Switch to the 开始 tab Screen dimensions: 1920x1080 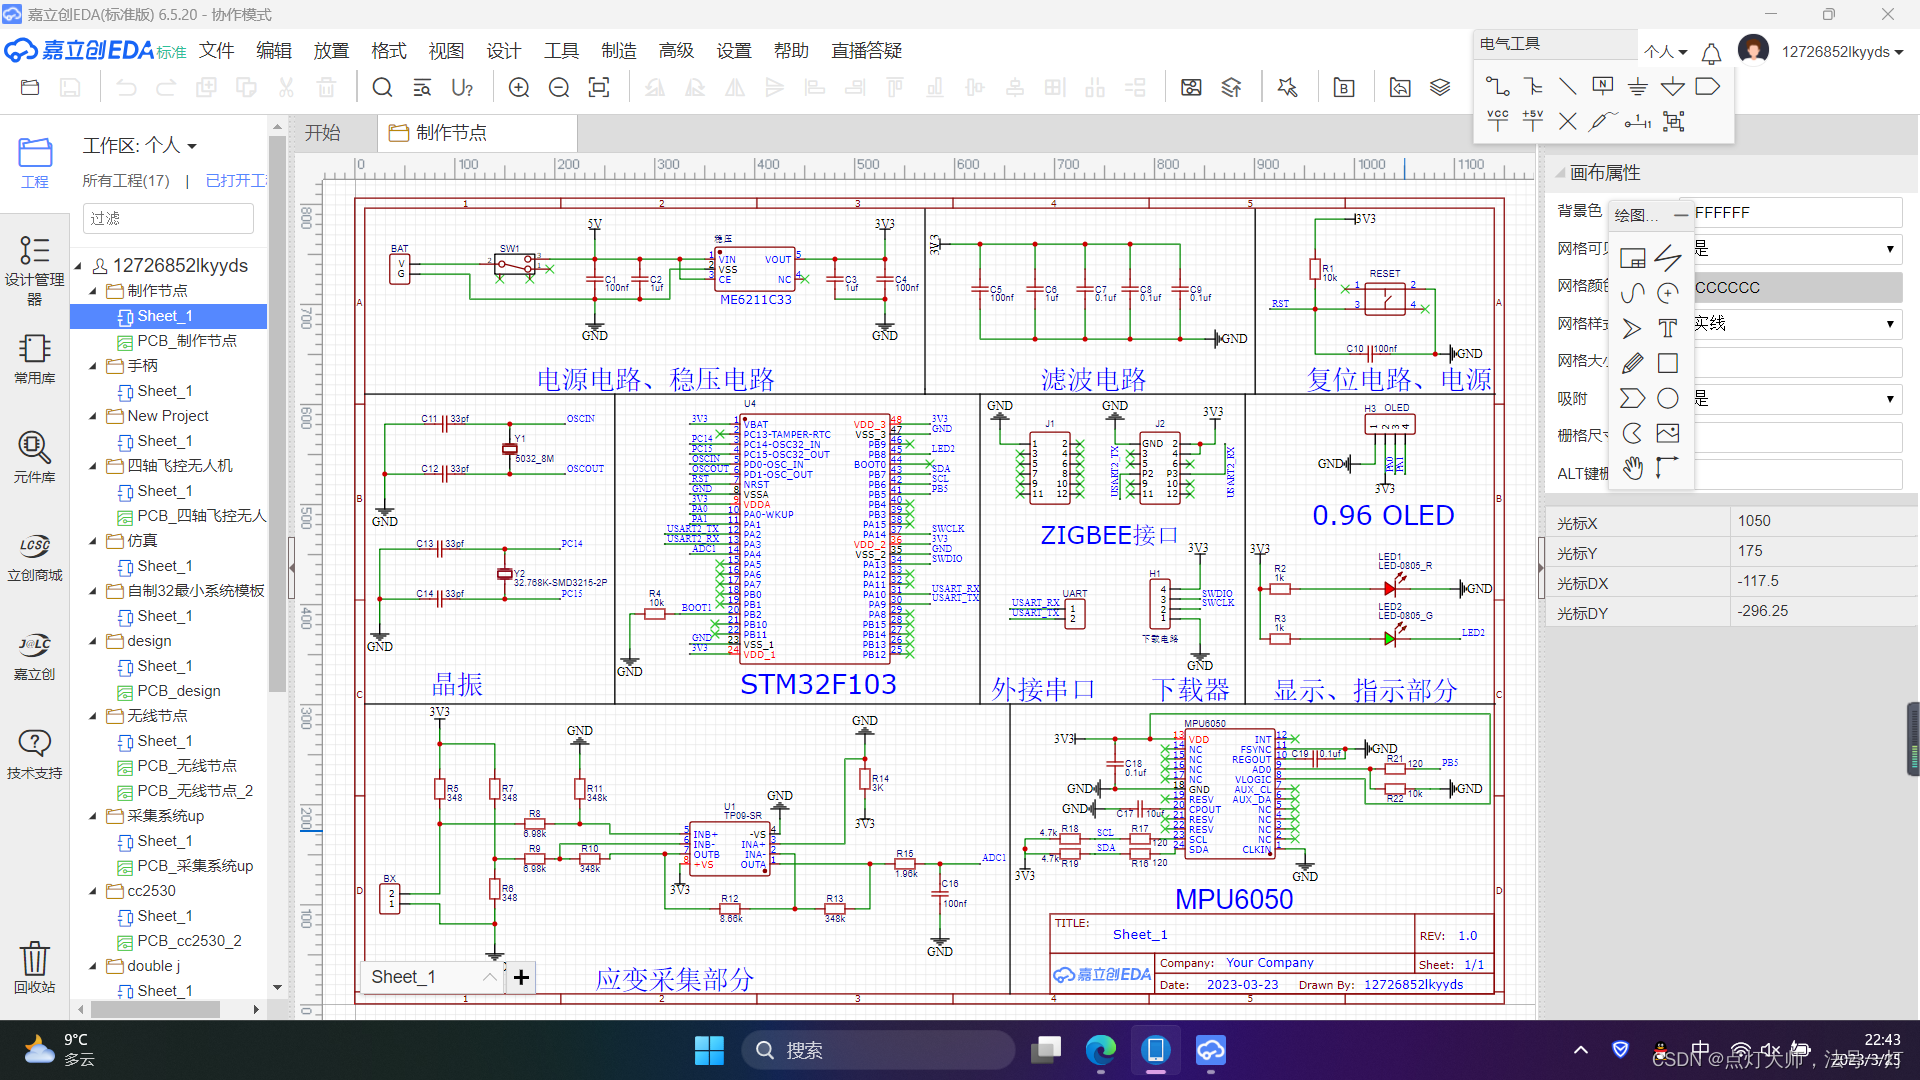click(x=323, y=133)
